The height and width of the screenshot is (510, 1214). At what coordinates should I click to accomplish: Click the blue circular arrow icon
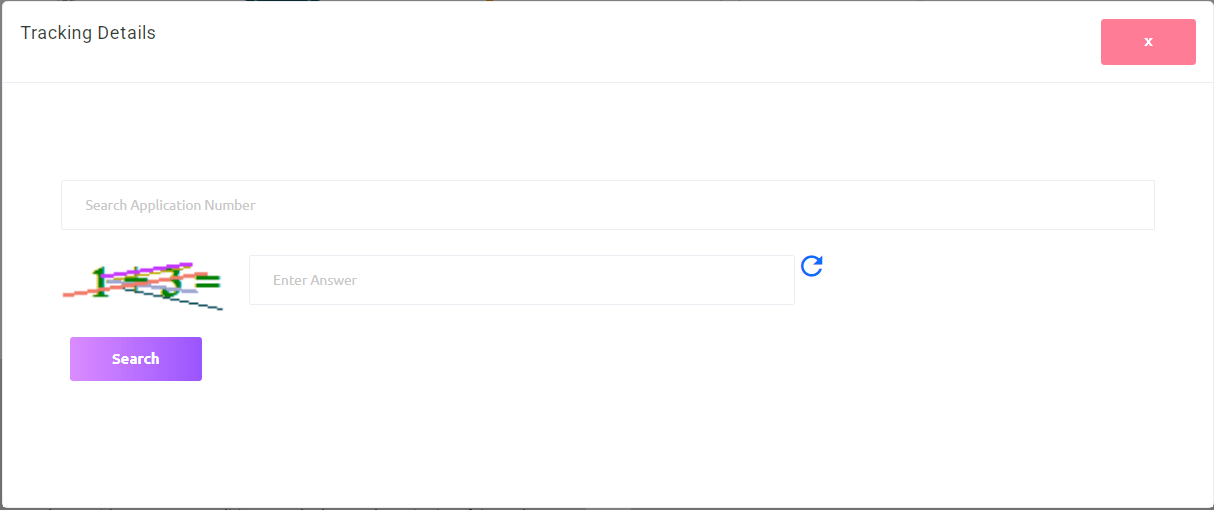tap(812, 266)
